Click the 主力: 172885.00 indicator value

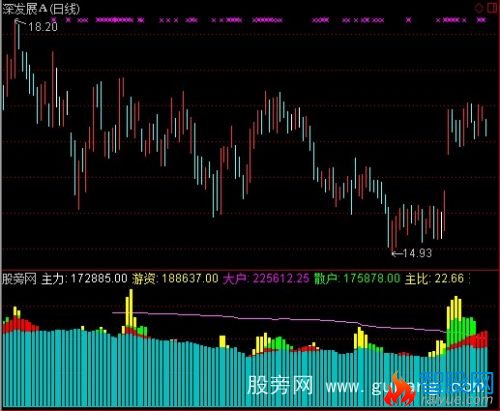[84, 279]
